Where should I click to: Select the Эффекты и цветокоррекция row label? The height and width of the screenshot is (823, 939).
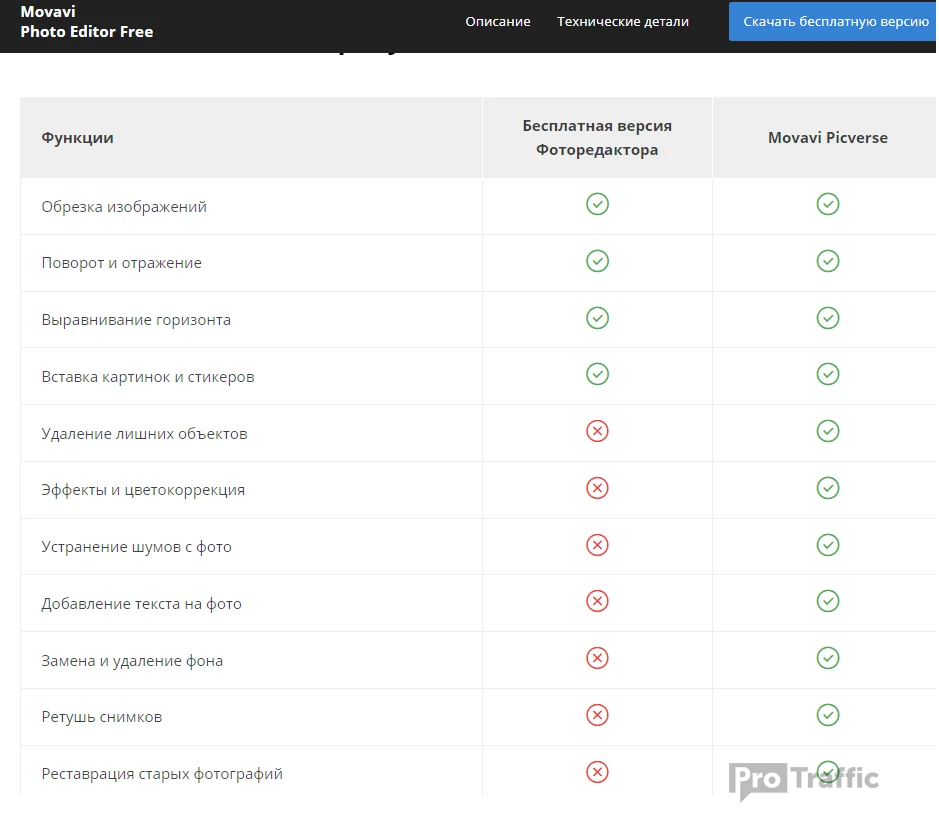point(143,490)
